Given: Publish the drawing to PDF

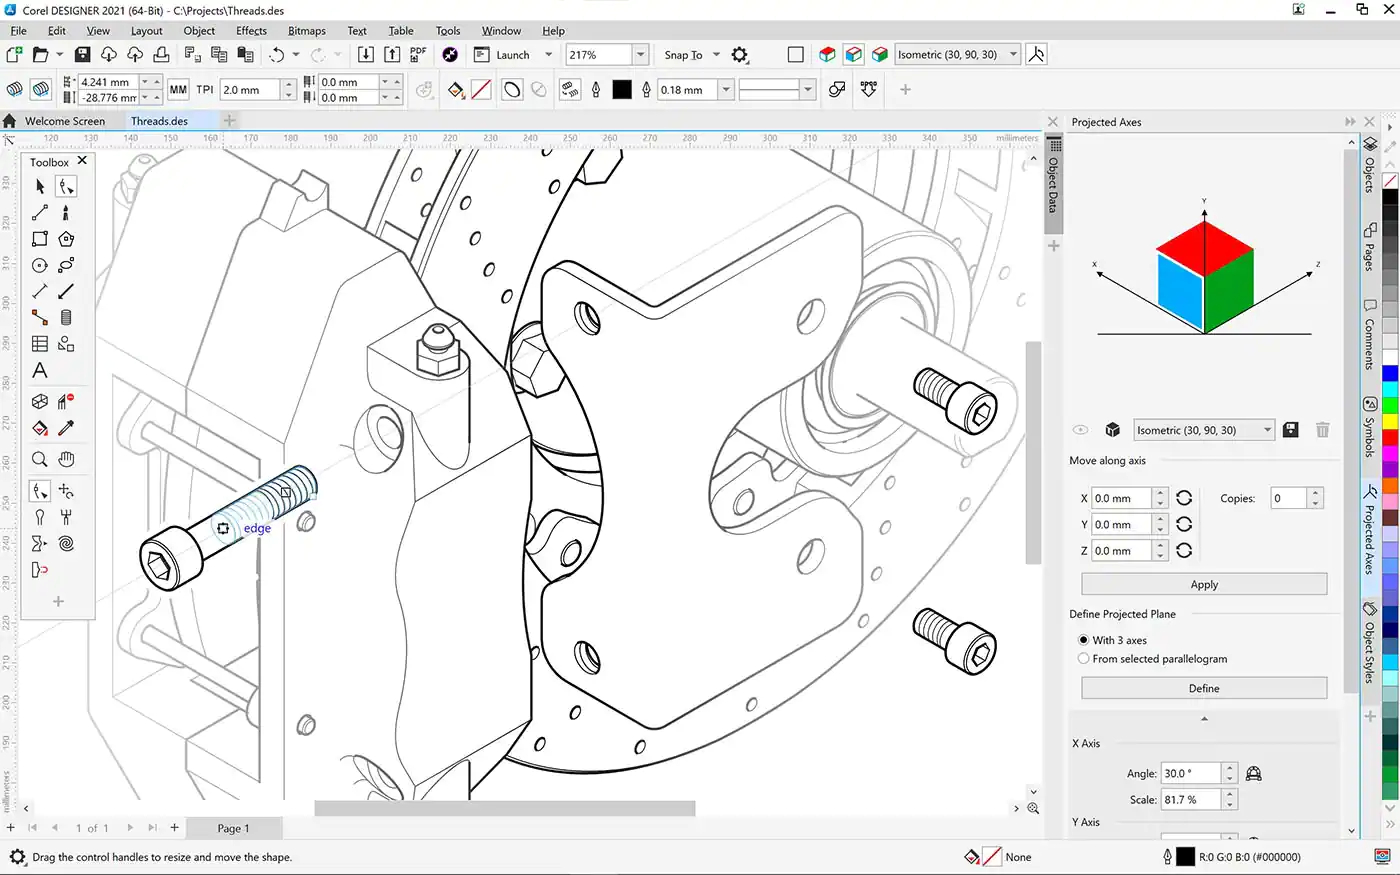Looking at the screenshot, I should point(417,55).
